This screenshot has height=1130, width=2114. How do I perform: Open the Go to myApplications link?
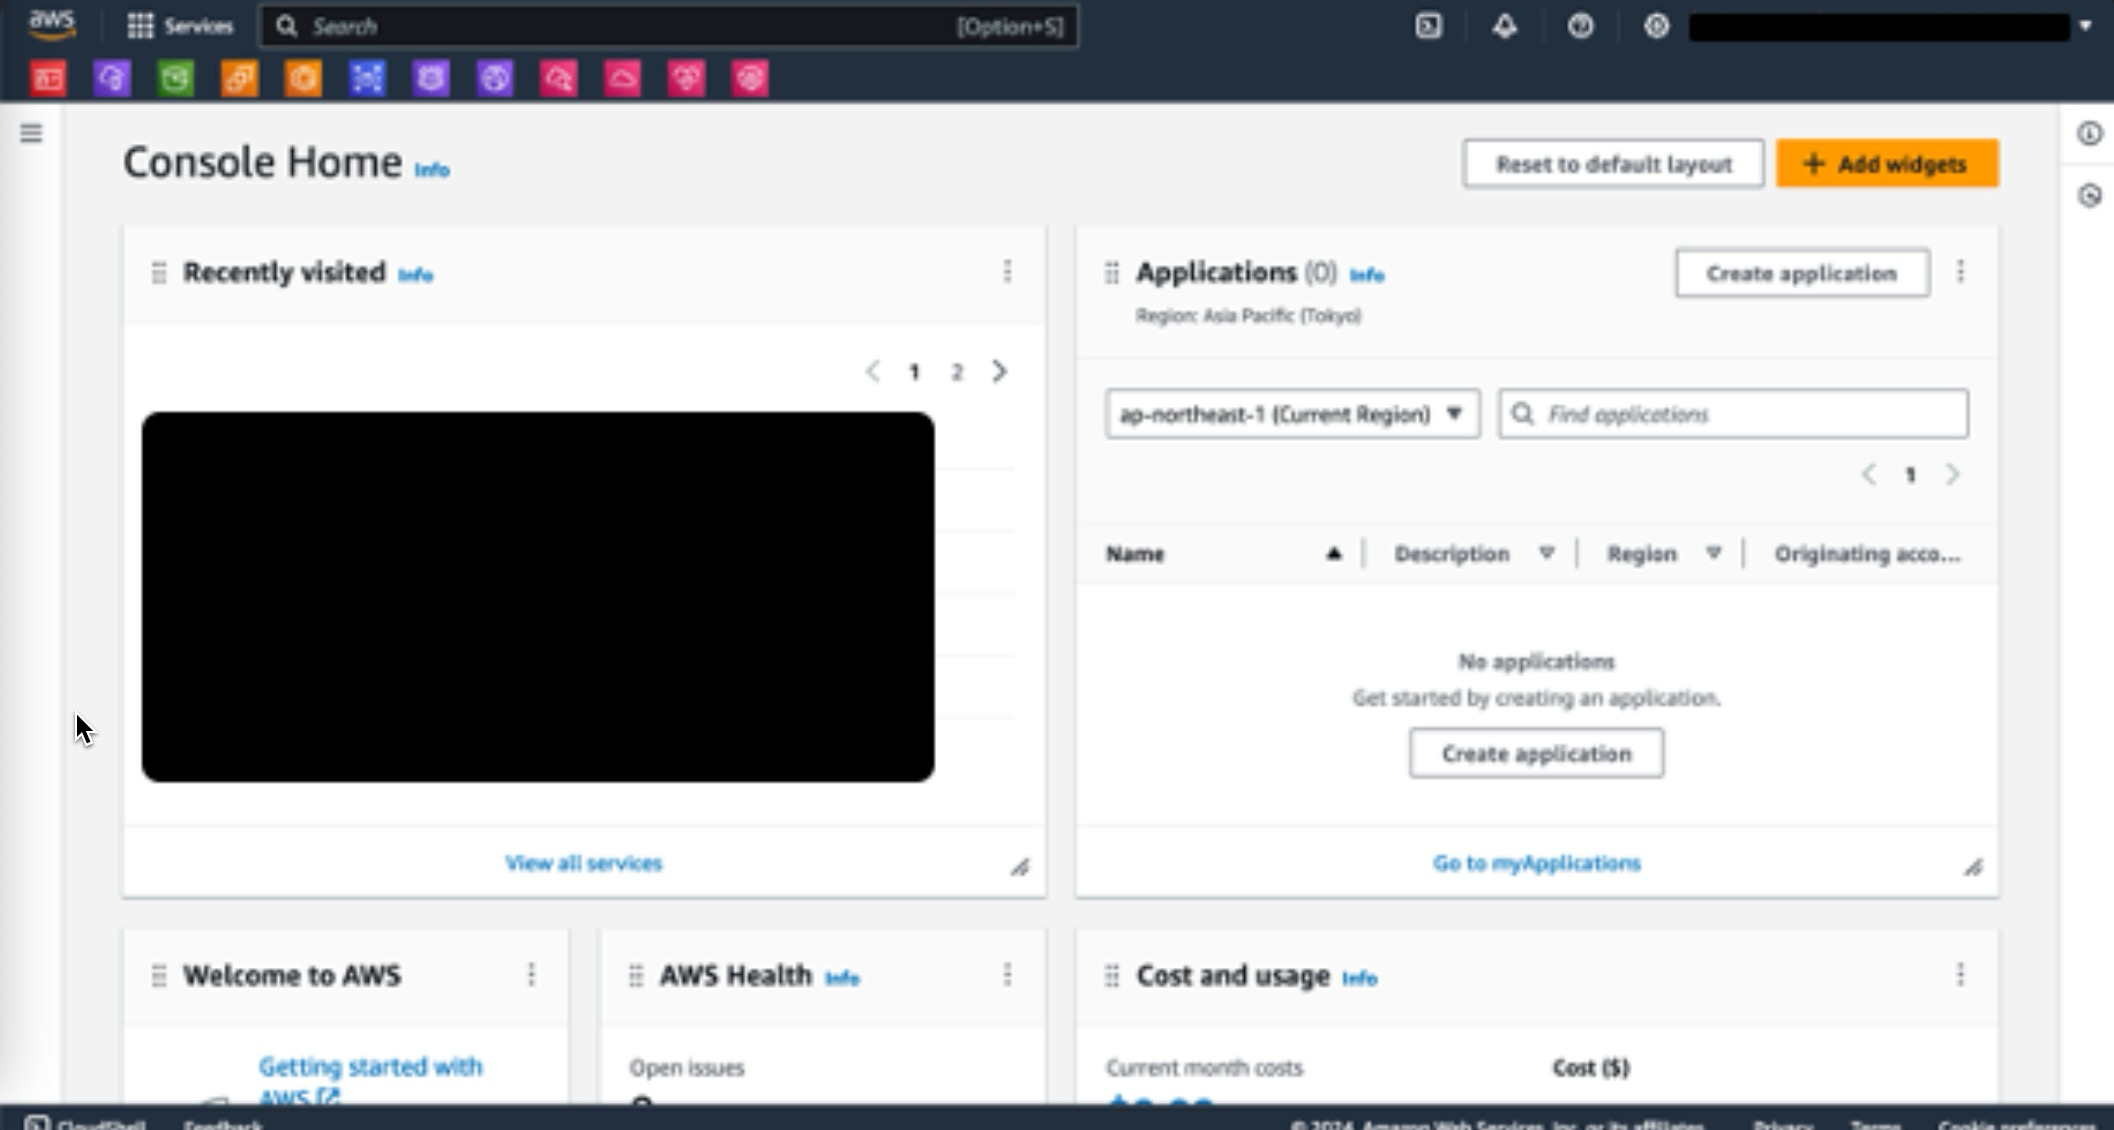click(1536, 863)
